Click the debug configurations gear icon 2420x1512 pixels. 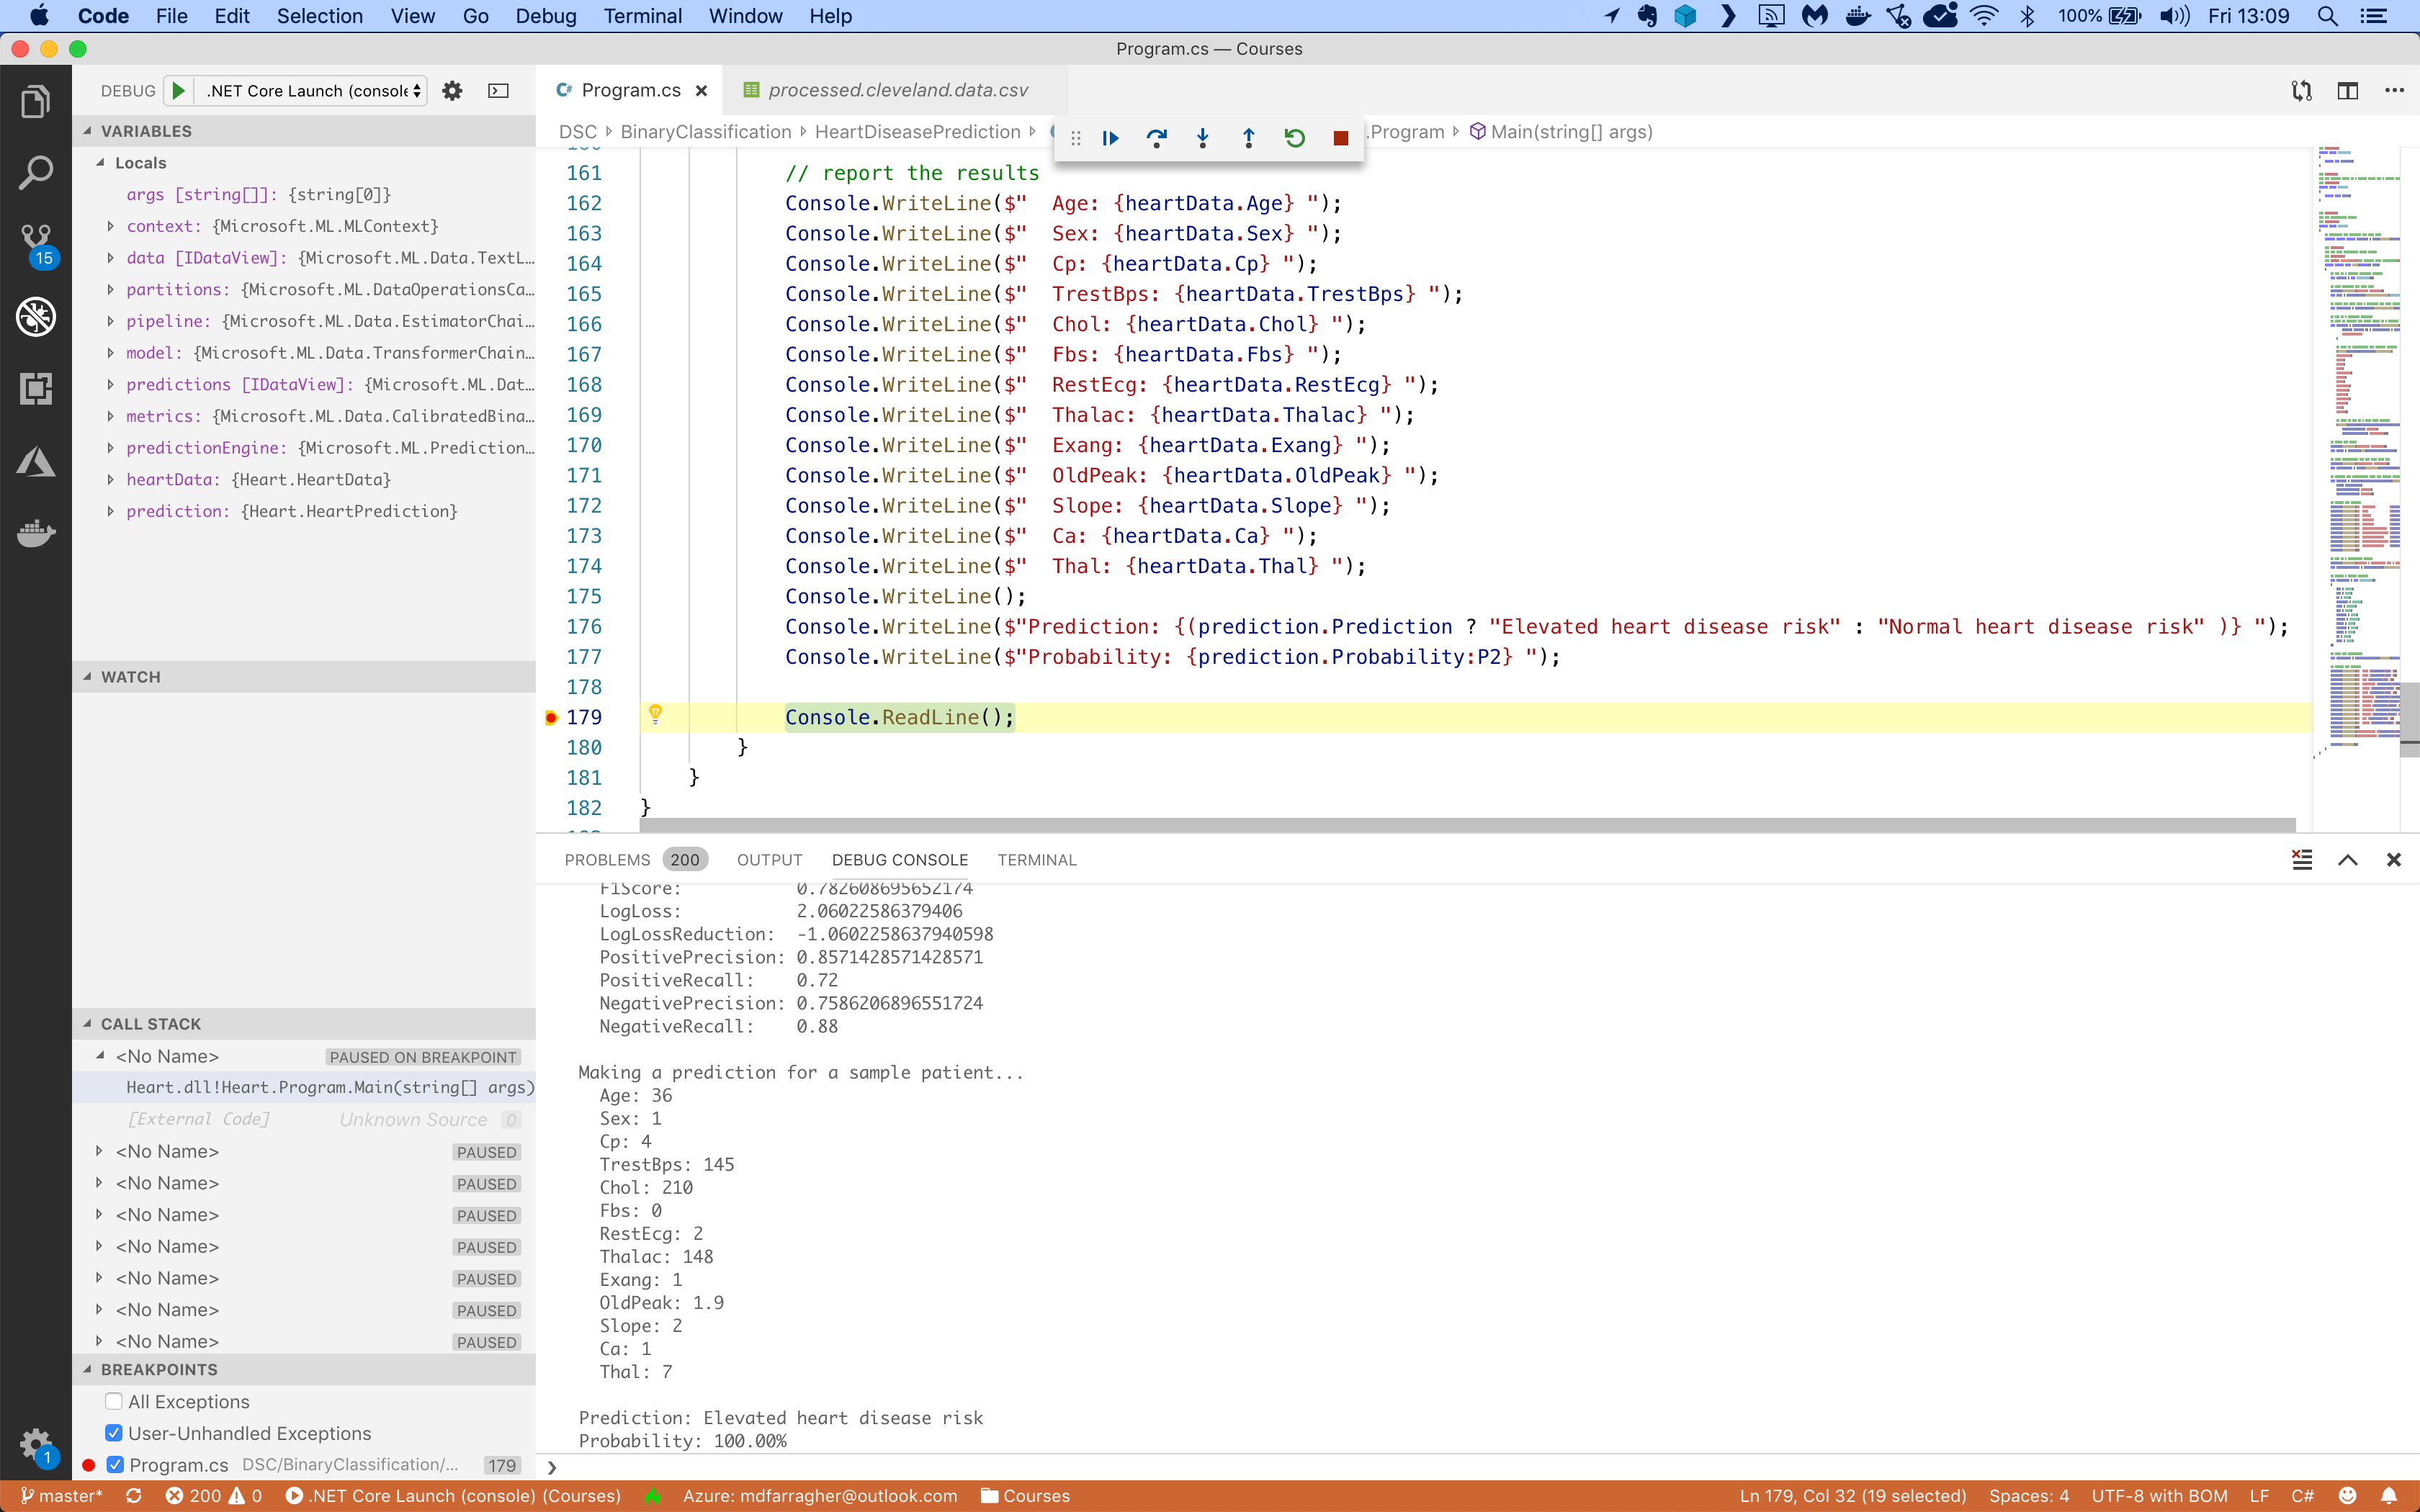point(451,90)
